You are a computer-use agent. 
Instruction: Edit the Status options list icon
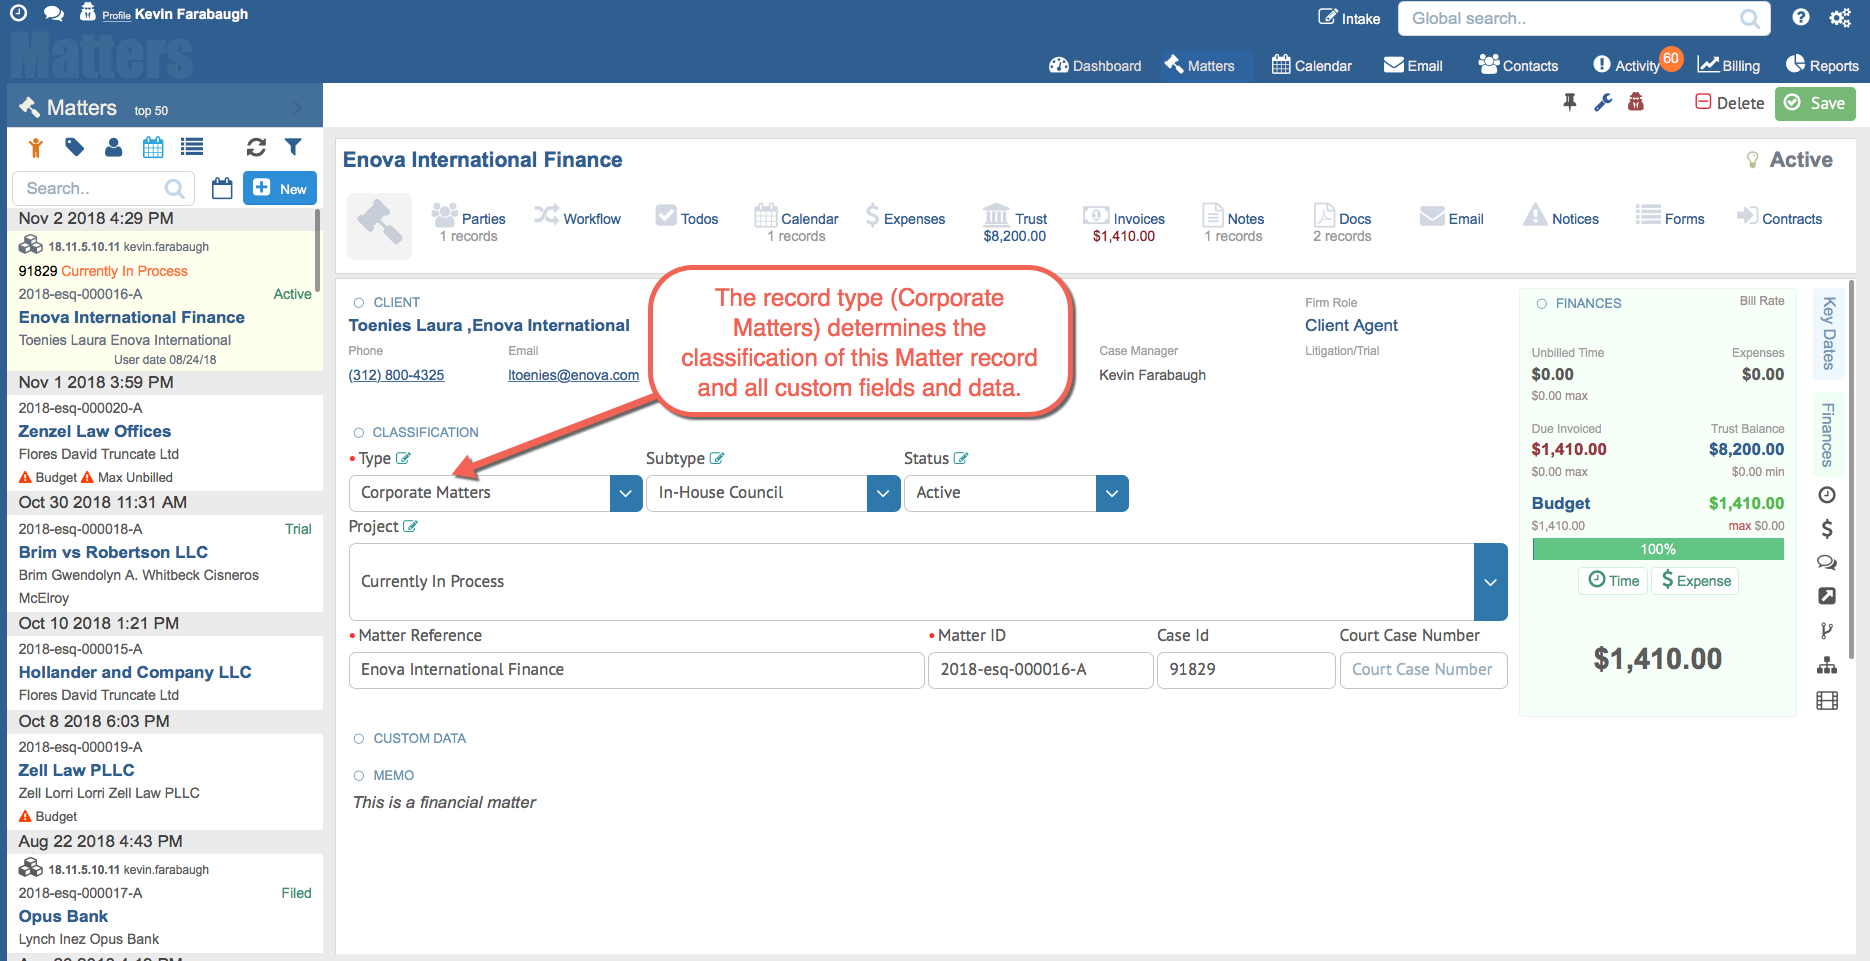tap(961, 458)
